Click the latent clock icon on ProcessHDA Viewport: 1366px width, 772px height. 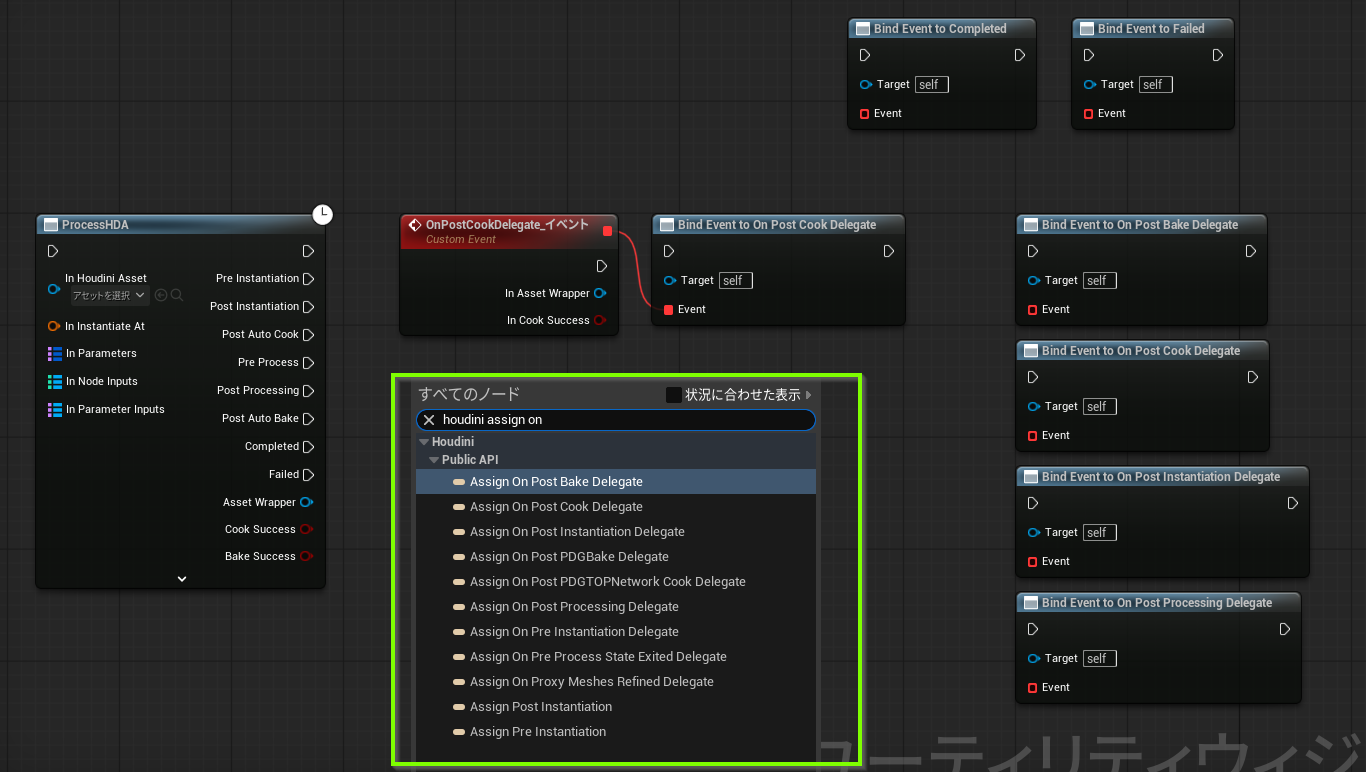coord(322,214)
